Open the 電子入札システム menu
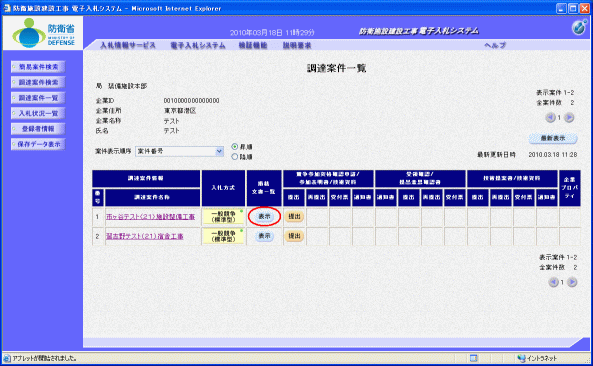593x366 pixels. click(x=197, y=45)
